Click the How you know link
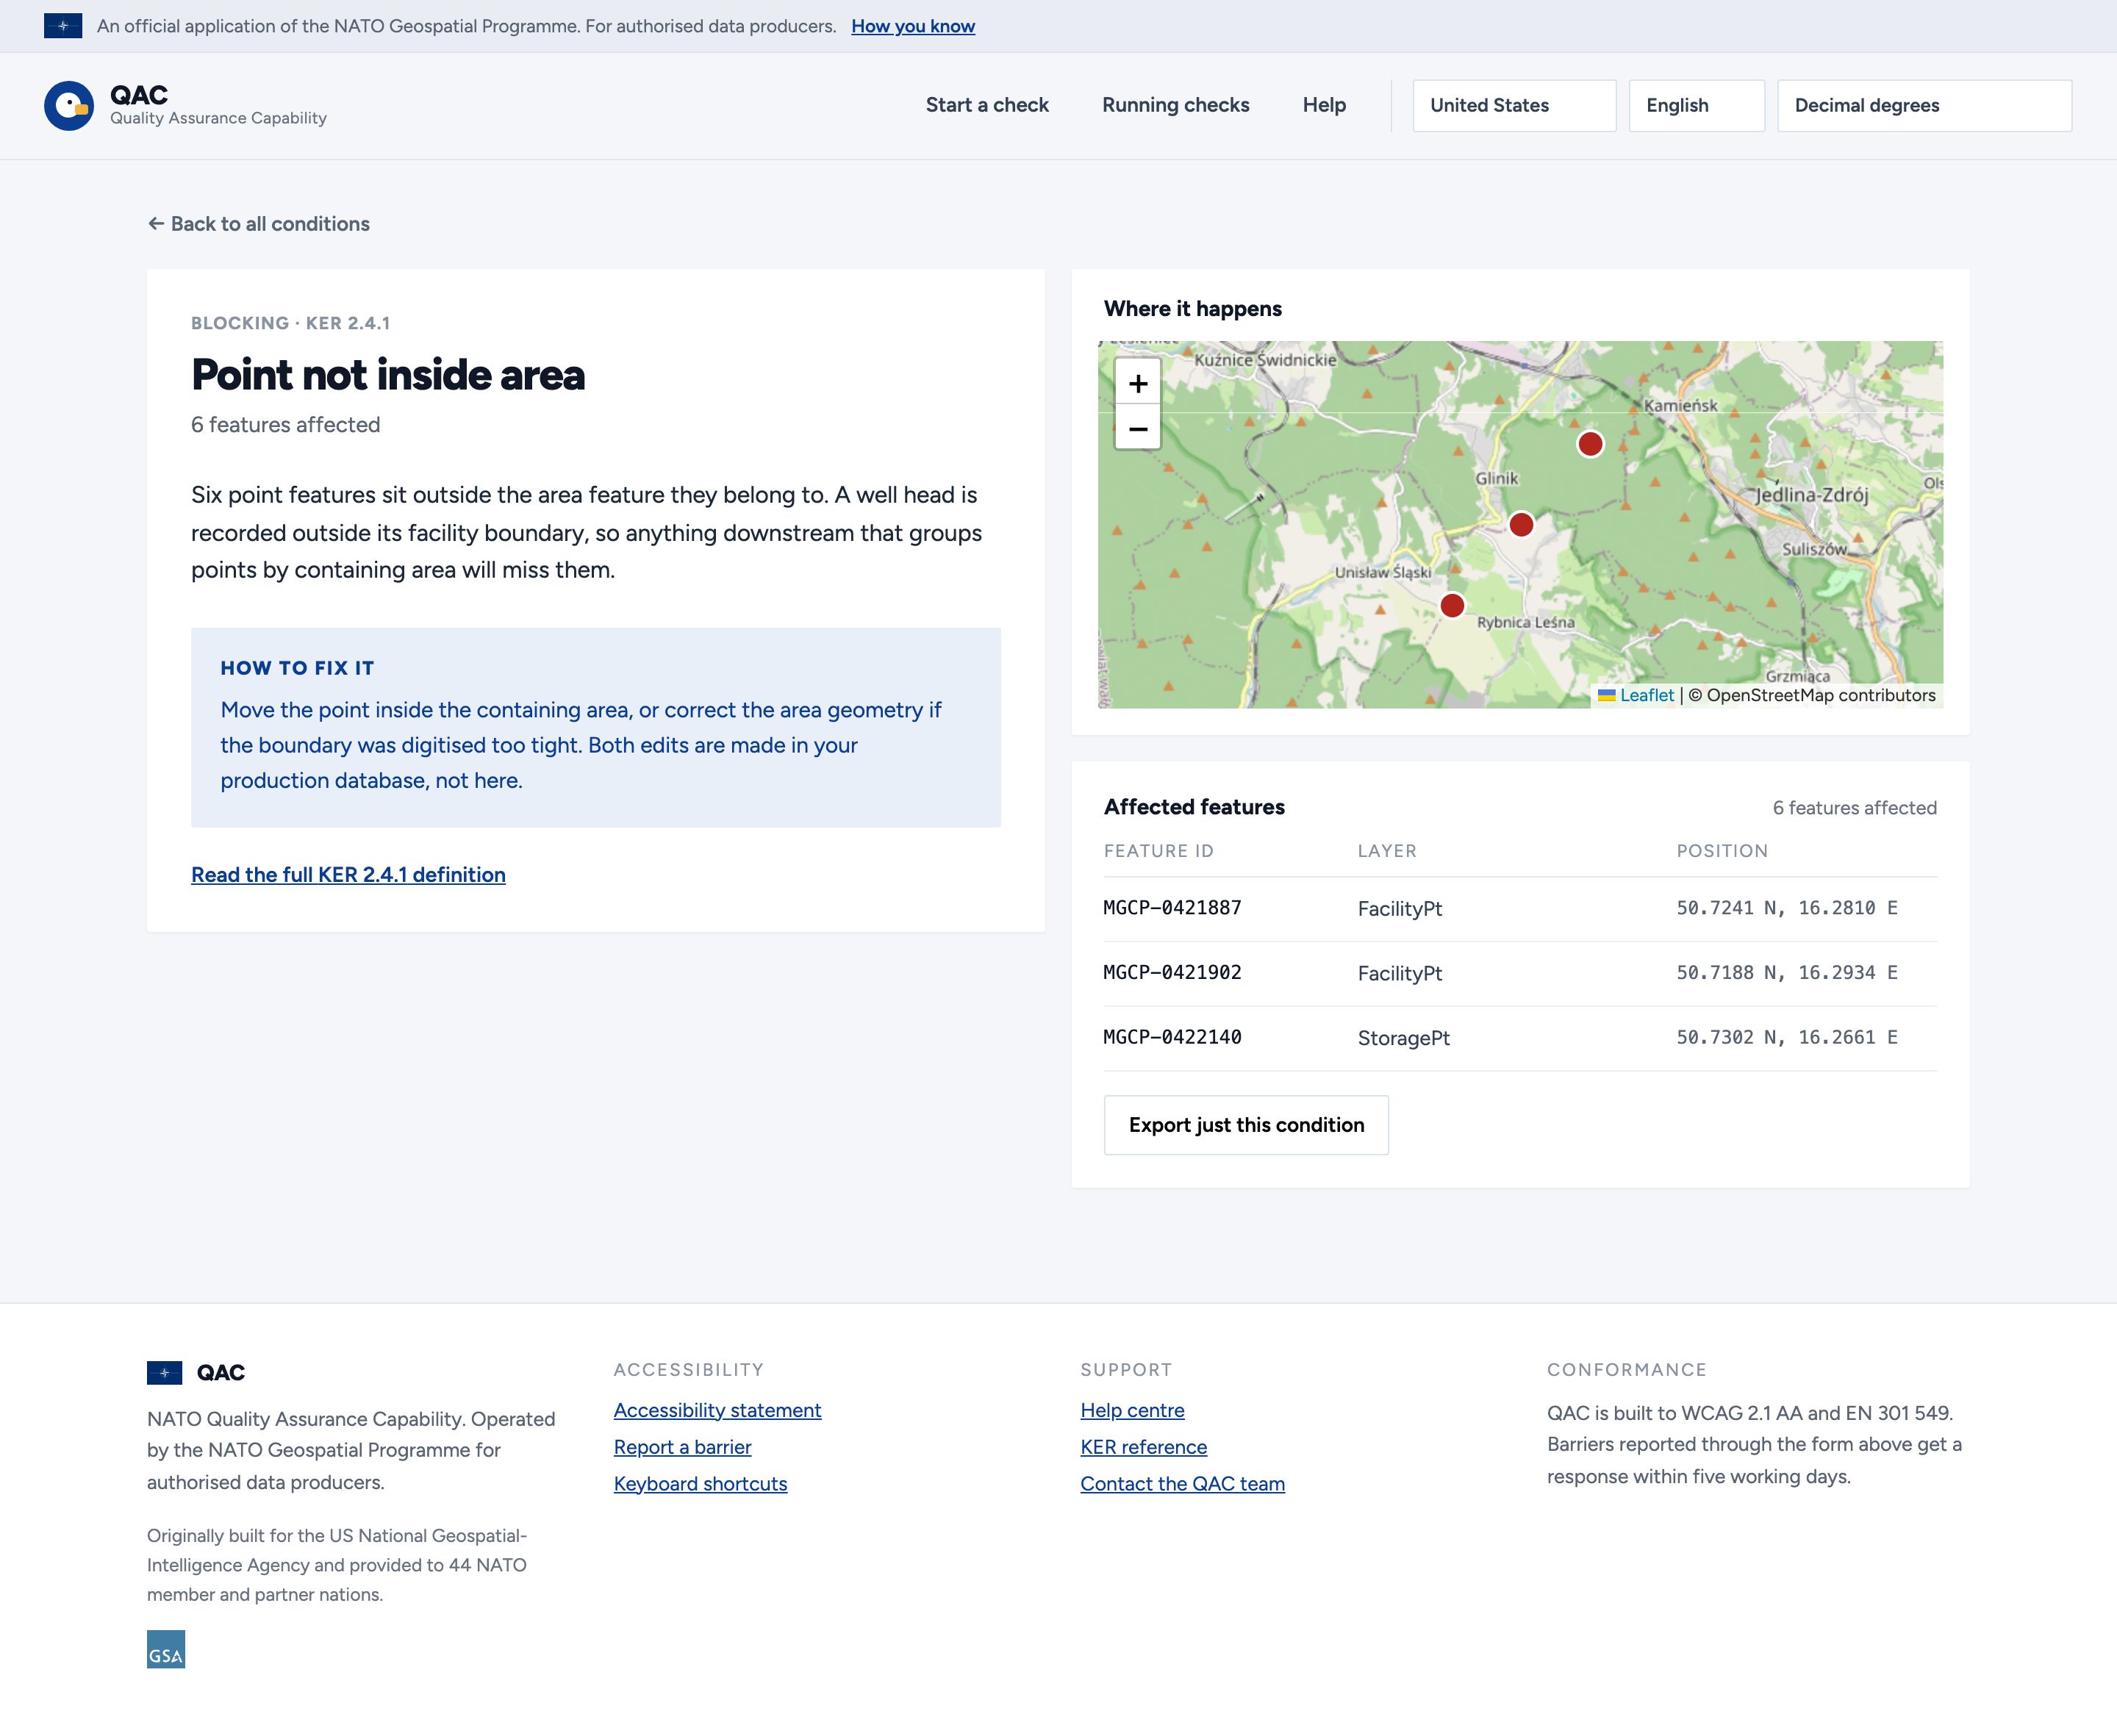This screenshot has width=2117, height=1736. [x=913, y=26]
